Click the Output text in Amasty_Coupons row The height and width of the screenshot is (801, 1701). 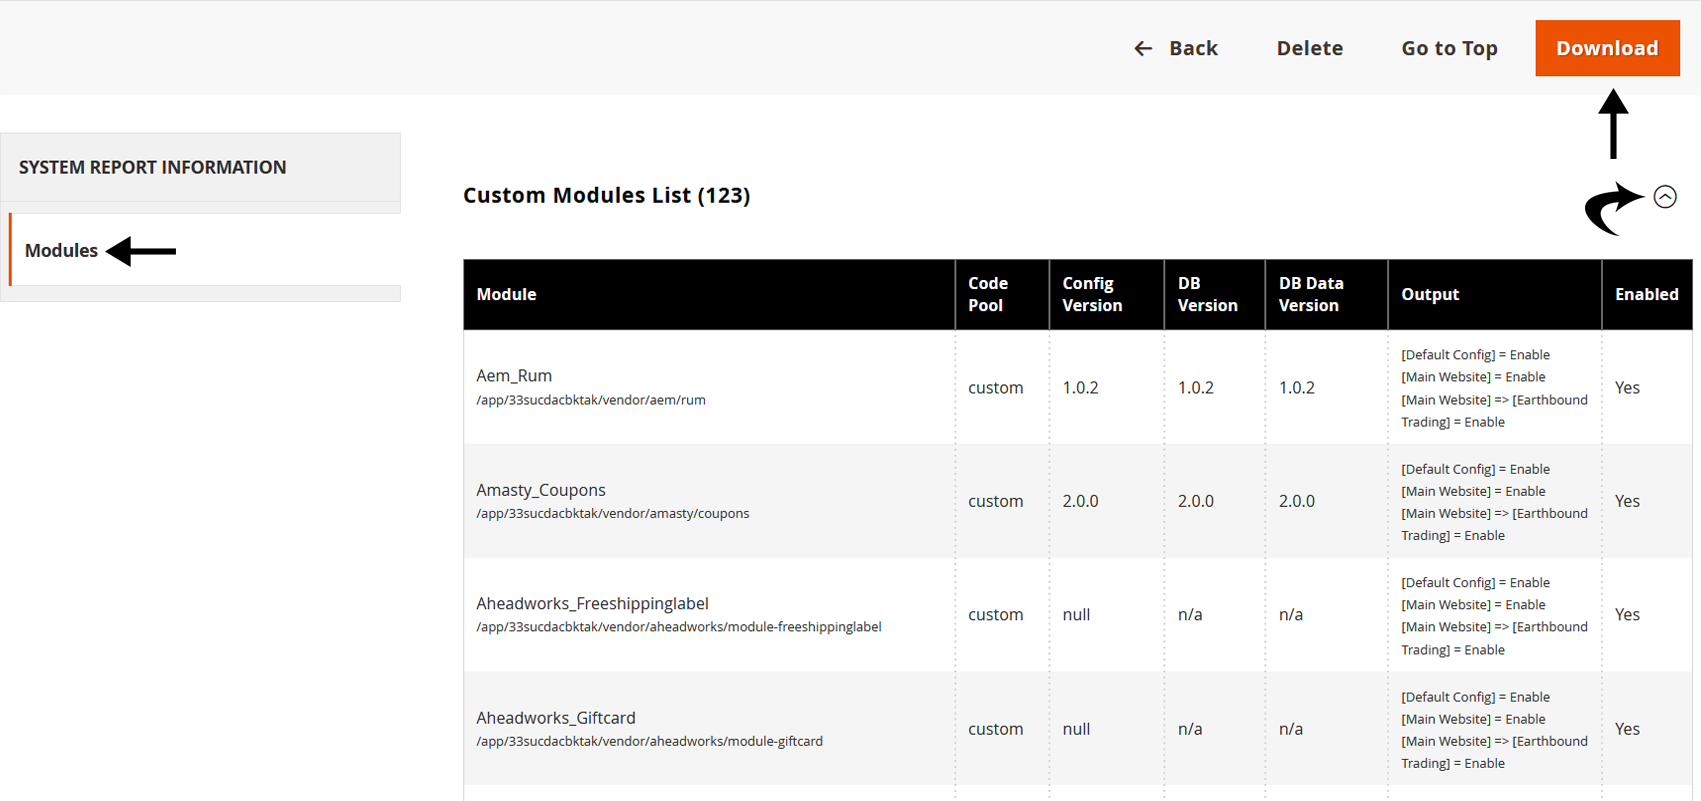click(1494, 502)
